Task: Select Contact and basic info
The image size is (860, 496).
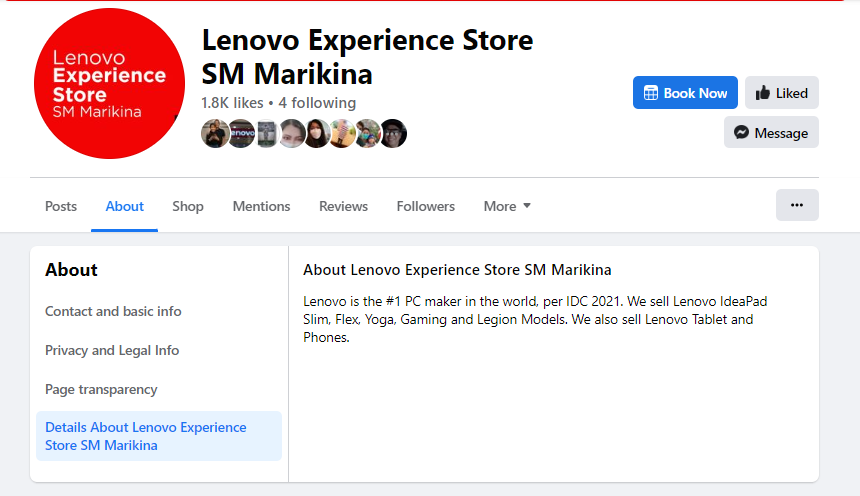Action: tap(113, 311)
